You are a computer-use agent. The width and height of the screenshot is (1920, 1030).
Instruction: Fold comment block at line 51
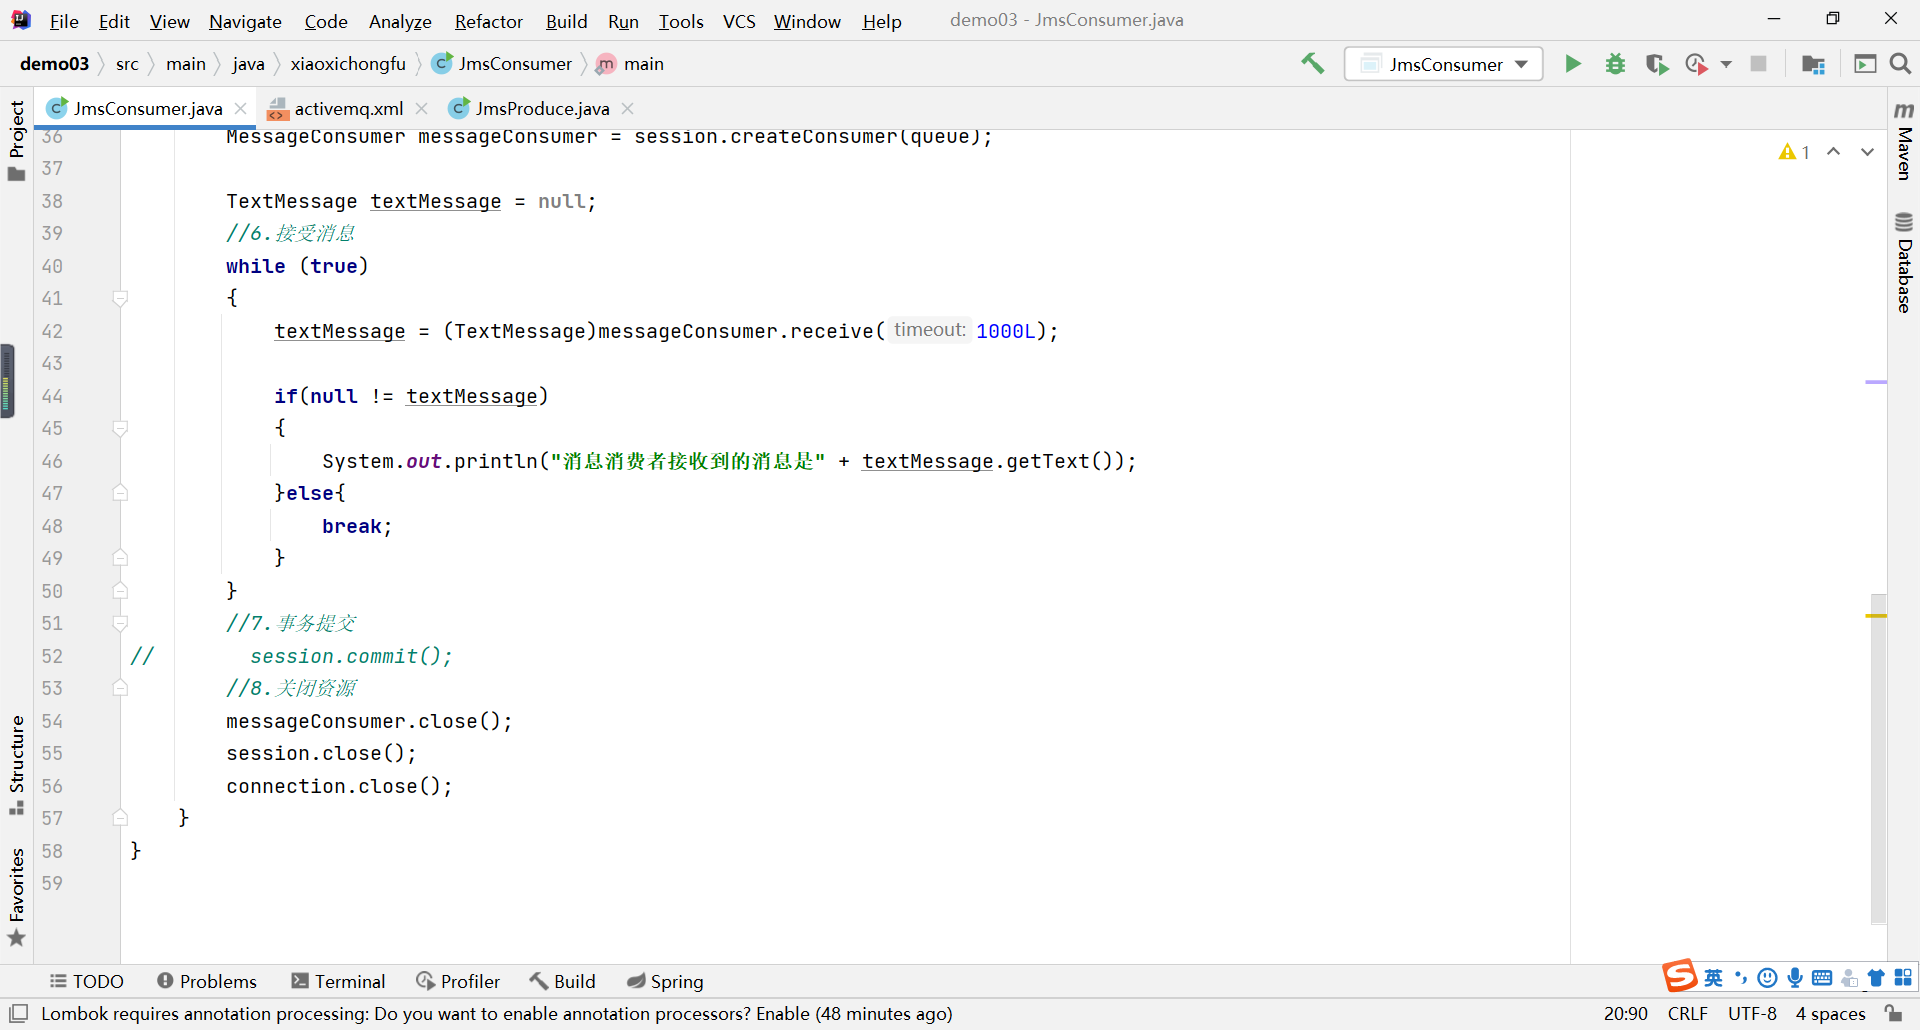(x=120, y=623)
